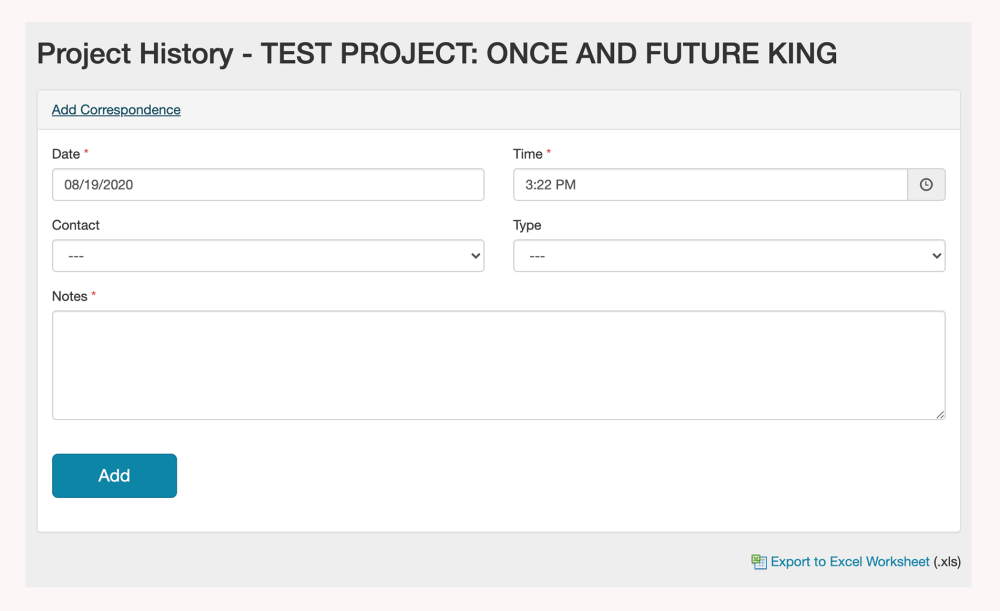Grab the Notes textarea resize handle
Screen dimensions: 1000x611
coord(940,414)
